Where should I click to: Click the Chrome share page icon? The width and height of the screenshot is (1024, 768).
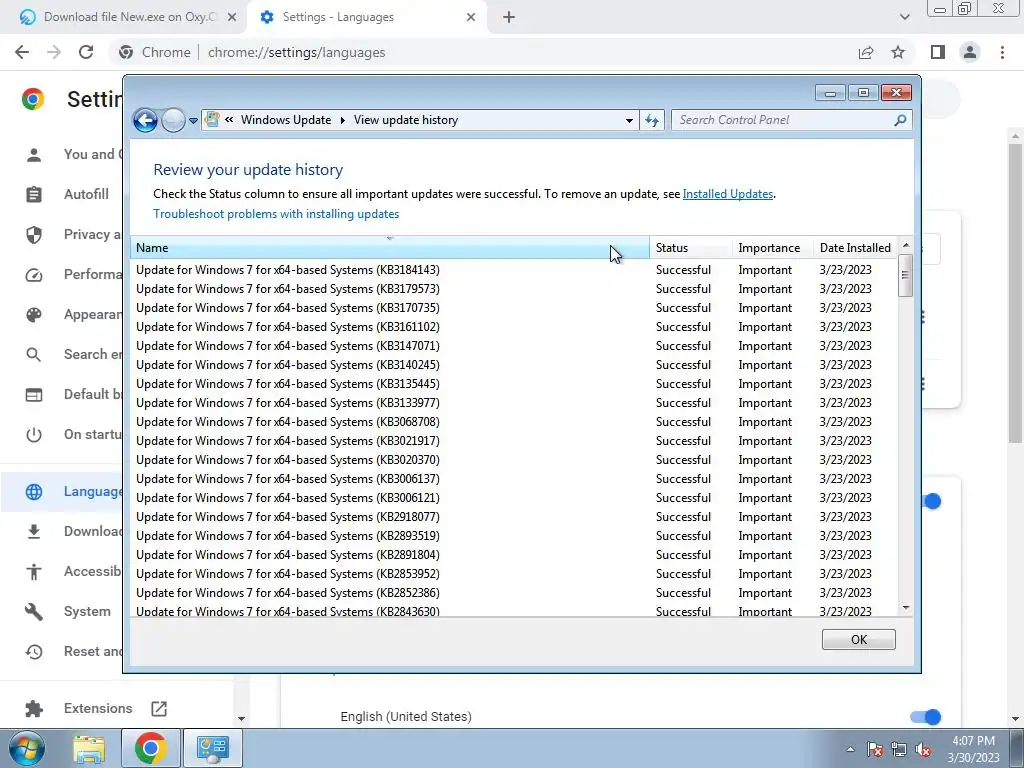[x=866, y=52]
